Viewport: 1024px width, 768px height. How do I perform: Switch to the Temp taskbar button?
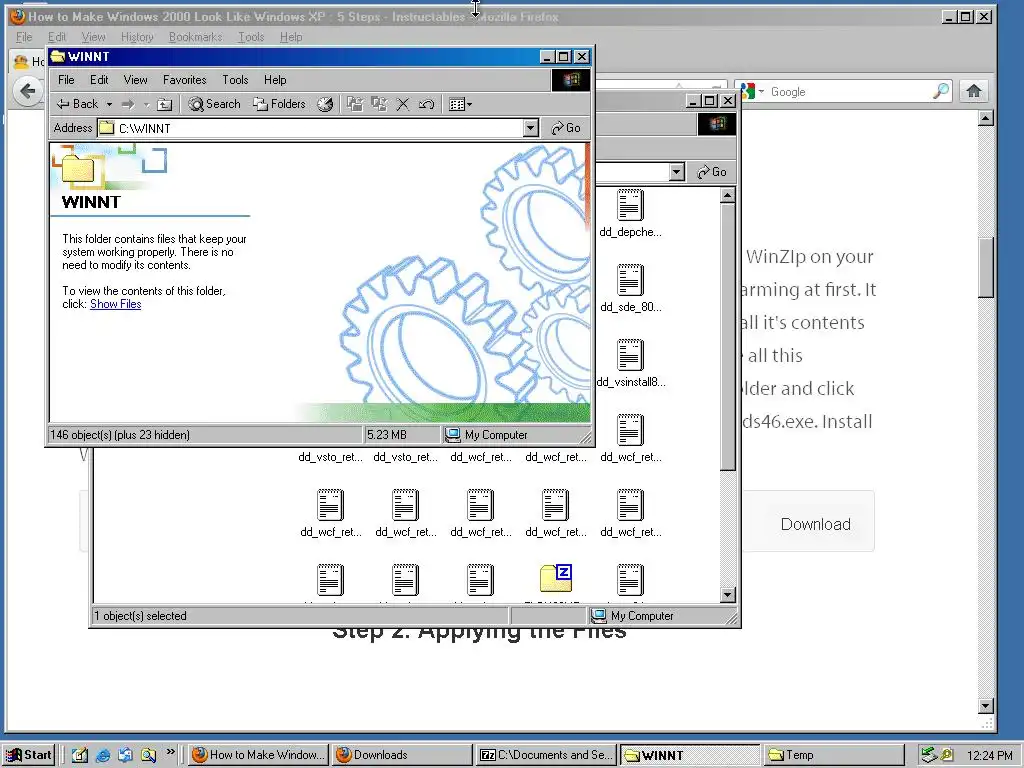(834, 755)
